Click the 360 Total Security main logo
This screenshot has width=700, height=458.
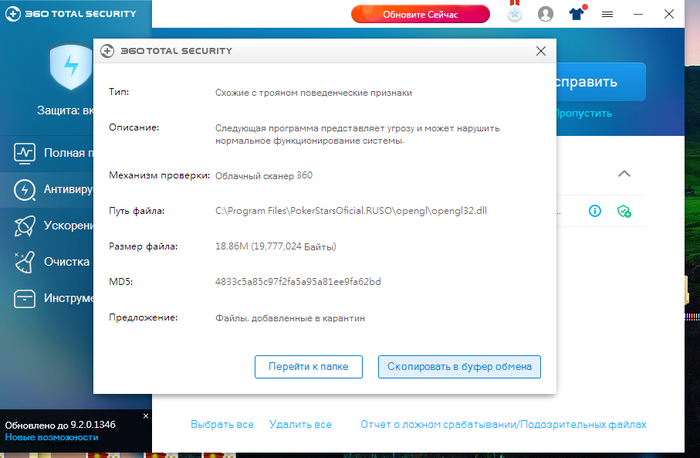[x=71, y=14]
